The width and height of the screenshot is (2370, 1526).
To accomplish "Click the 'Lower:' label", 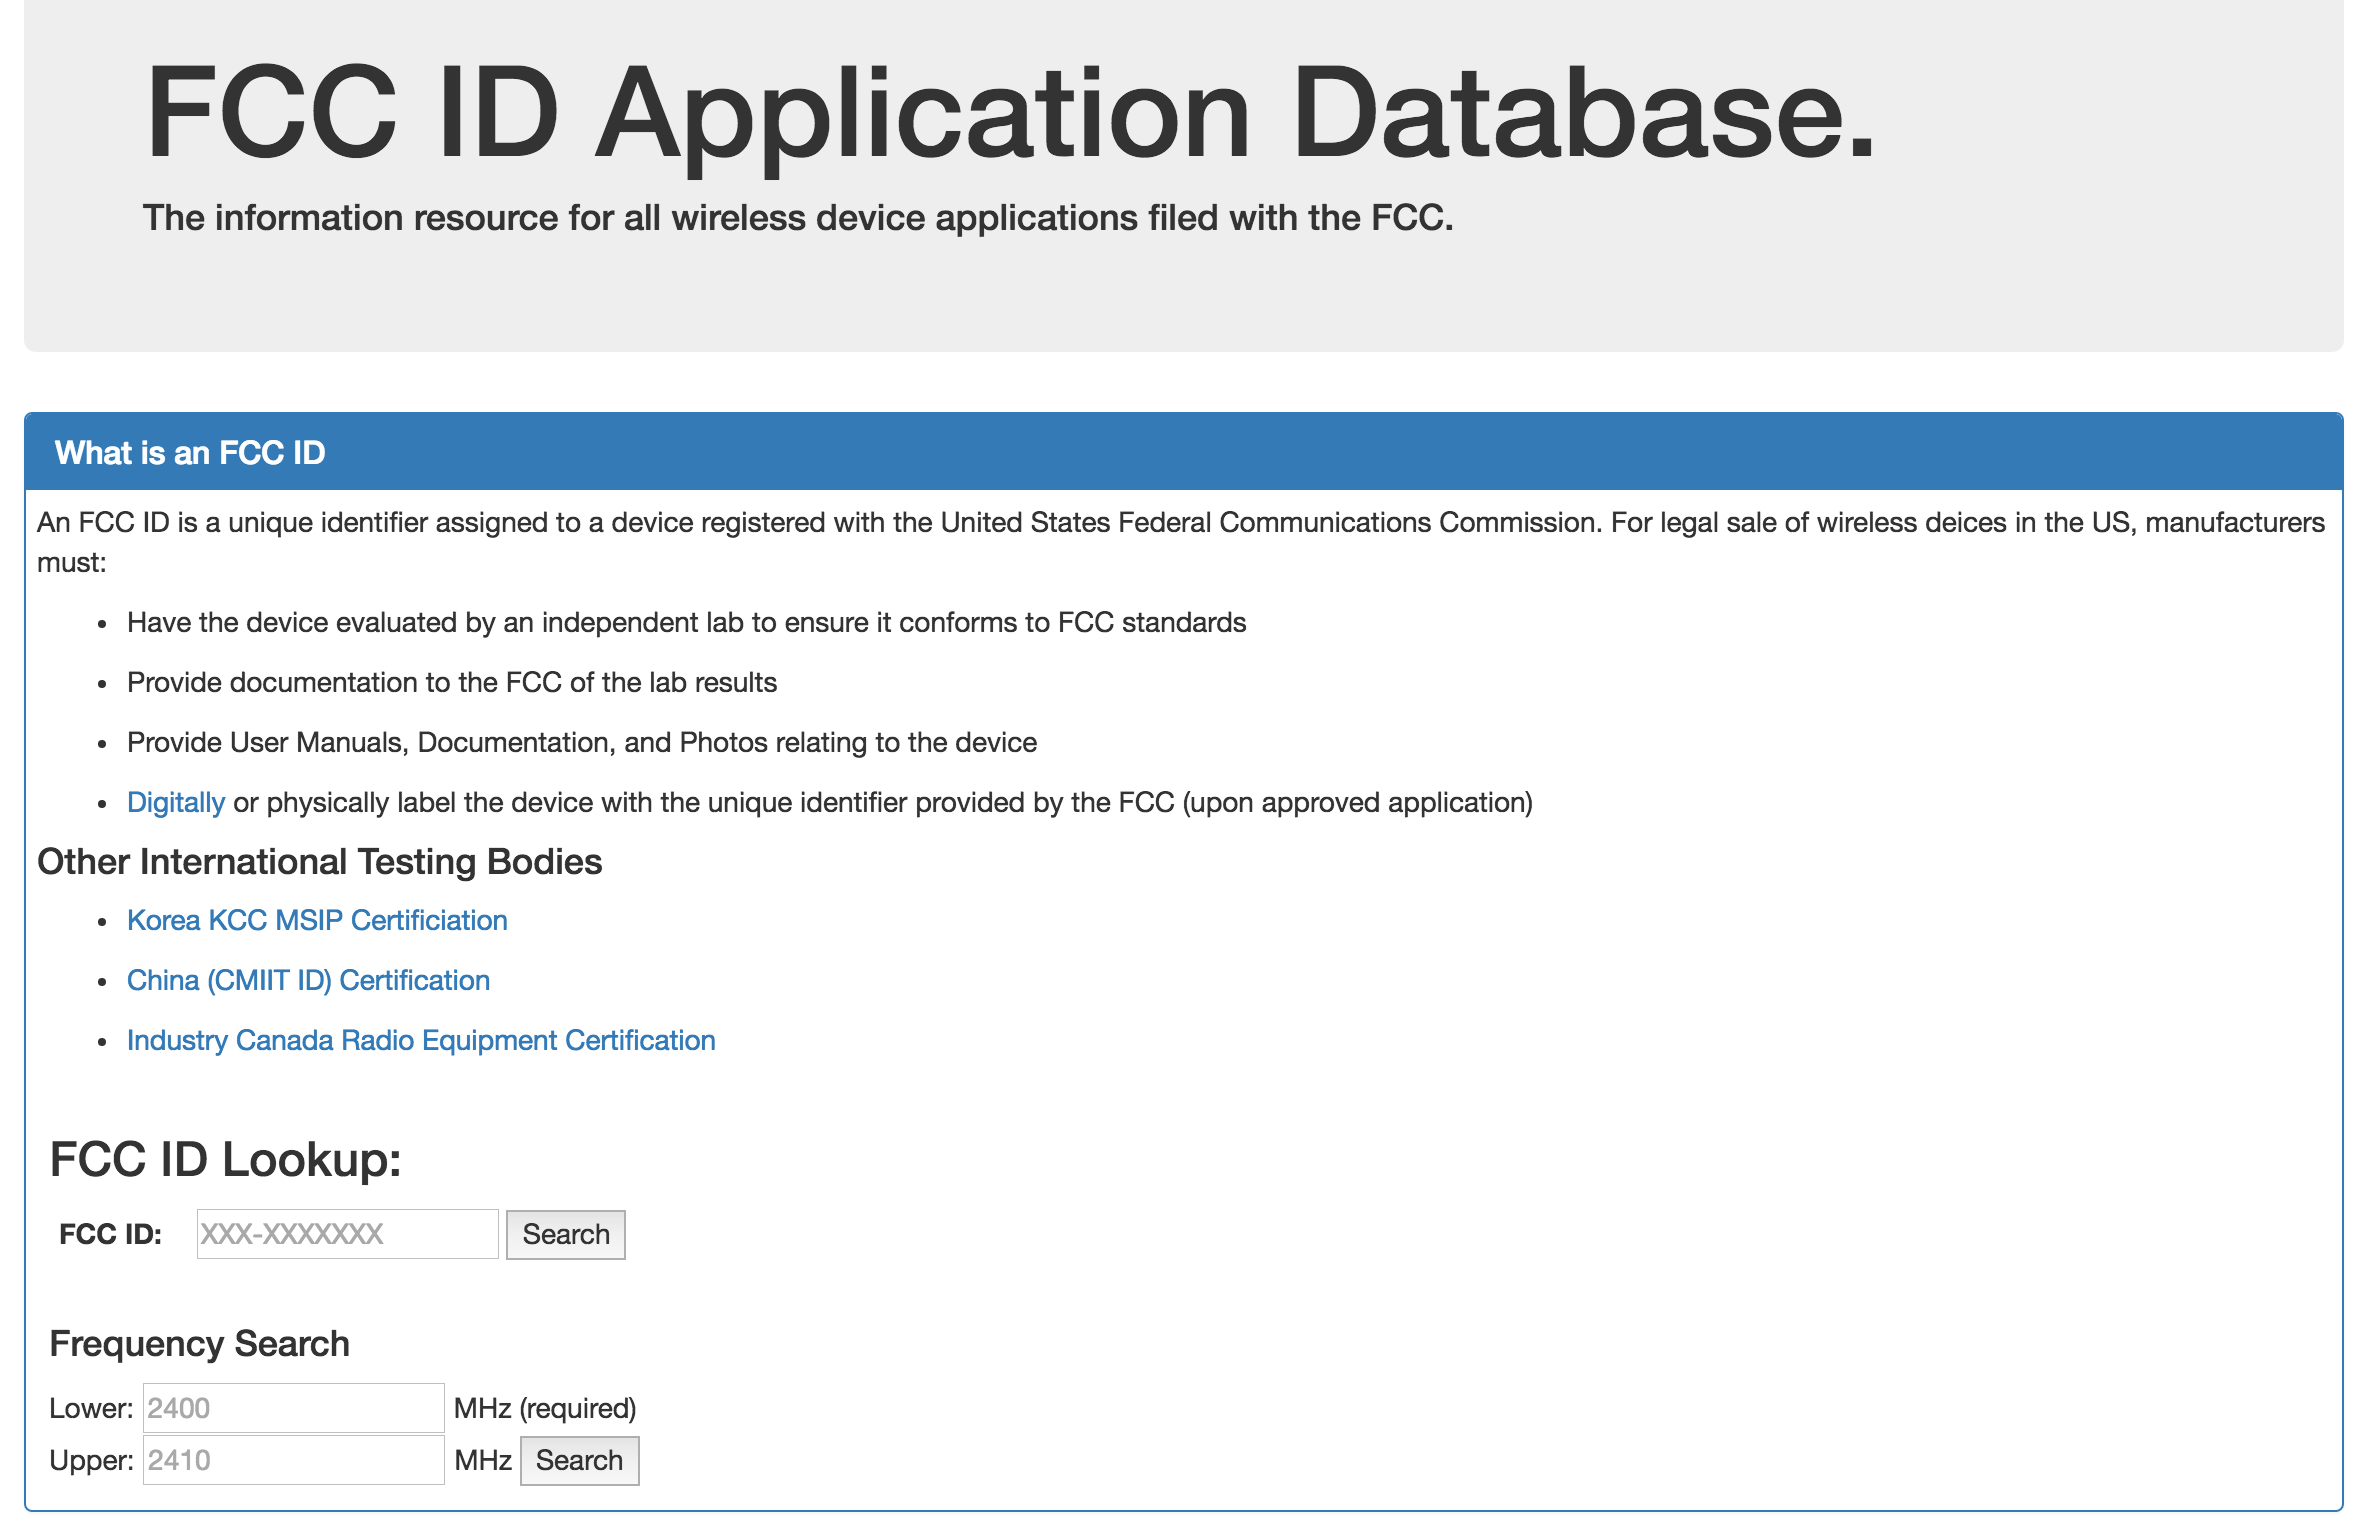I will pos(91,1409).
